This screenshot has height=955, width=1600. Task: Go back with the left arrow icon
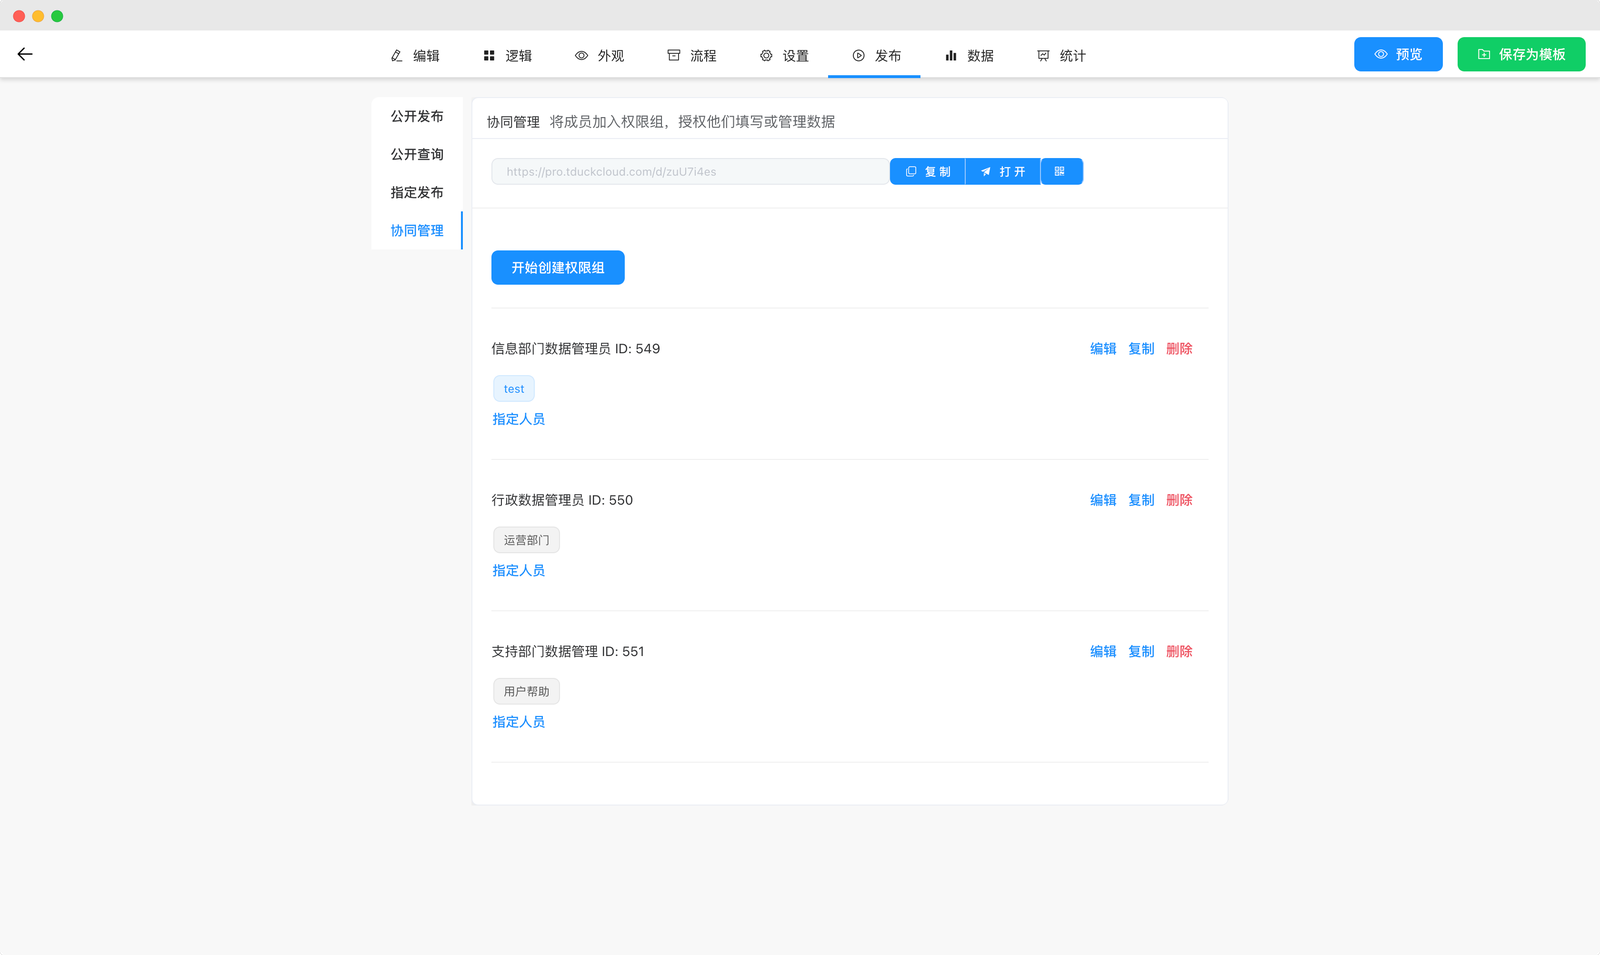click(25, 54)
